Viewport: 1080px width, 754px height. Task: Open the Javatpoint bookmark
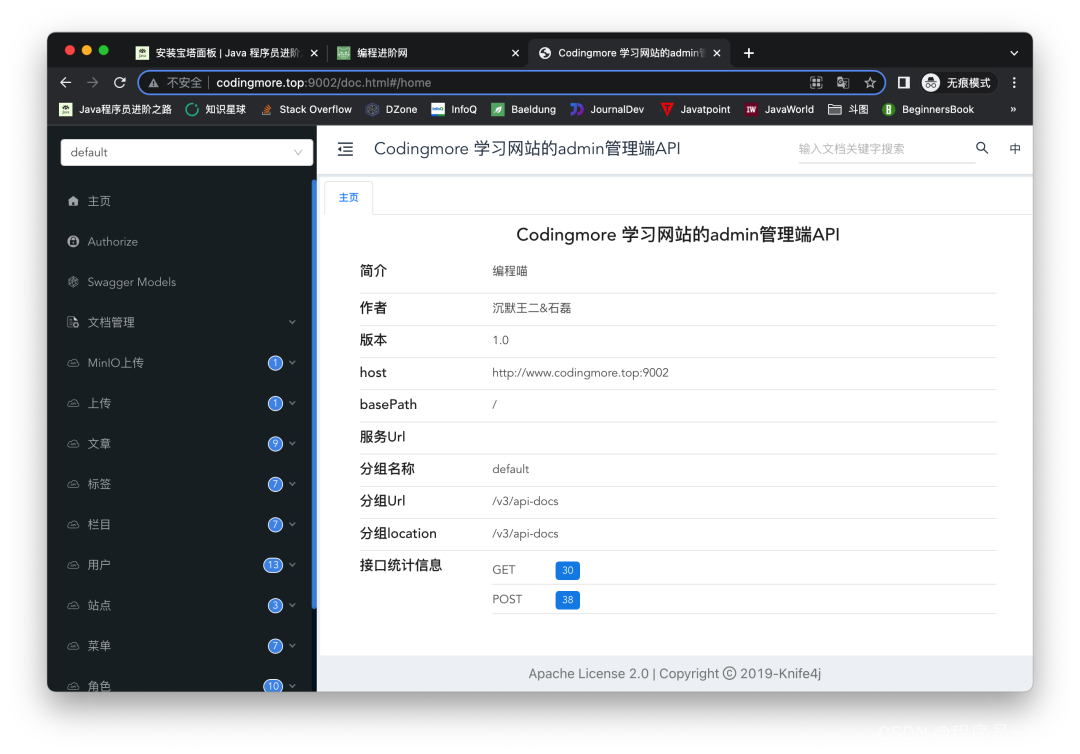click(x=695, y=109)
